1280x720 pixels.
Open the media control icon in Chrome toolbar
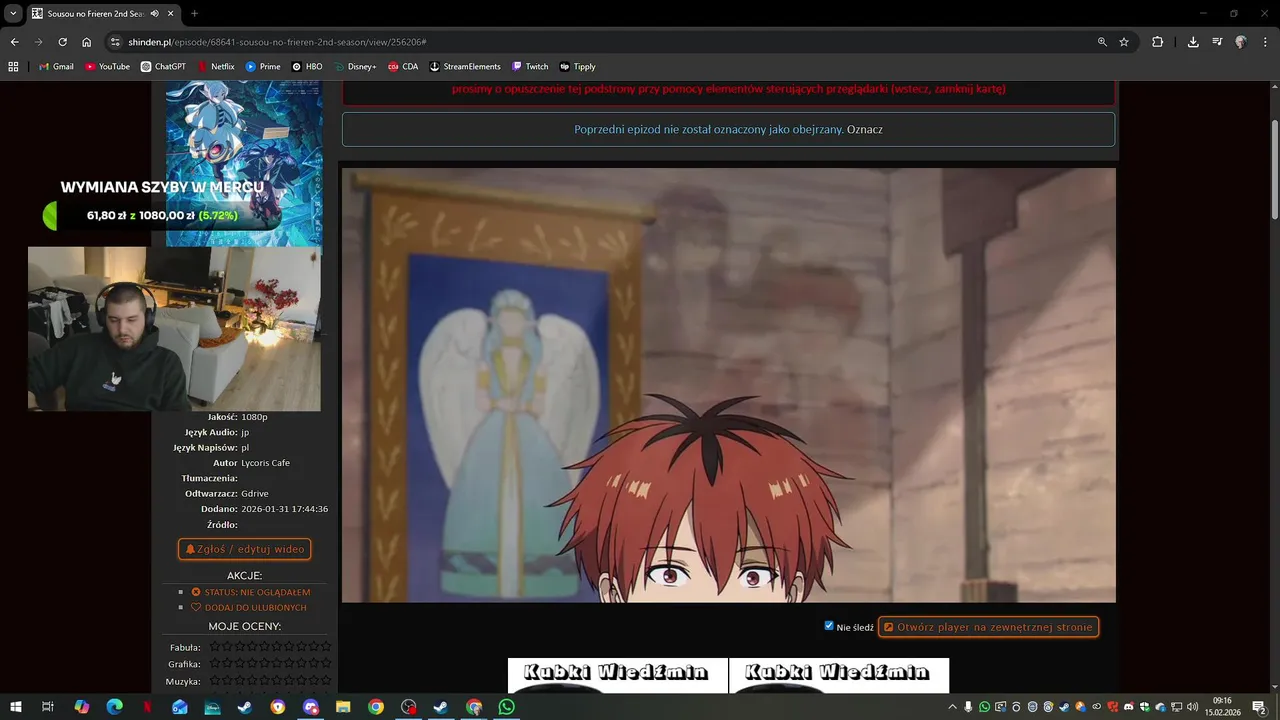pos(1217,42)
